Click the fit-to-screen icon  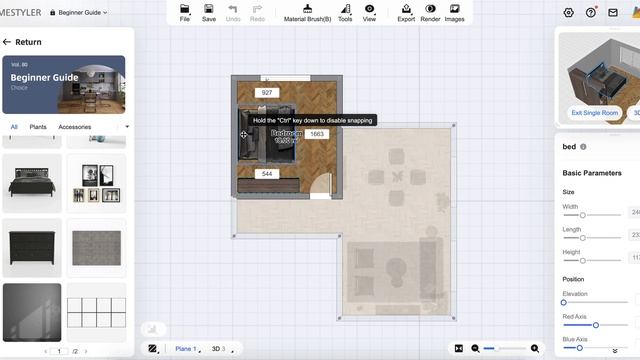click(x=459, y=348)
